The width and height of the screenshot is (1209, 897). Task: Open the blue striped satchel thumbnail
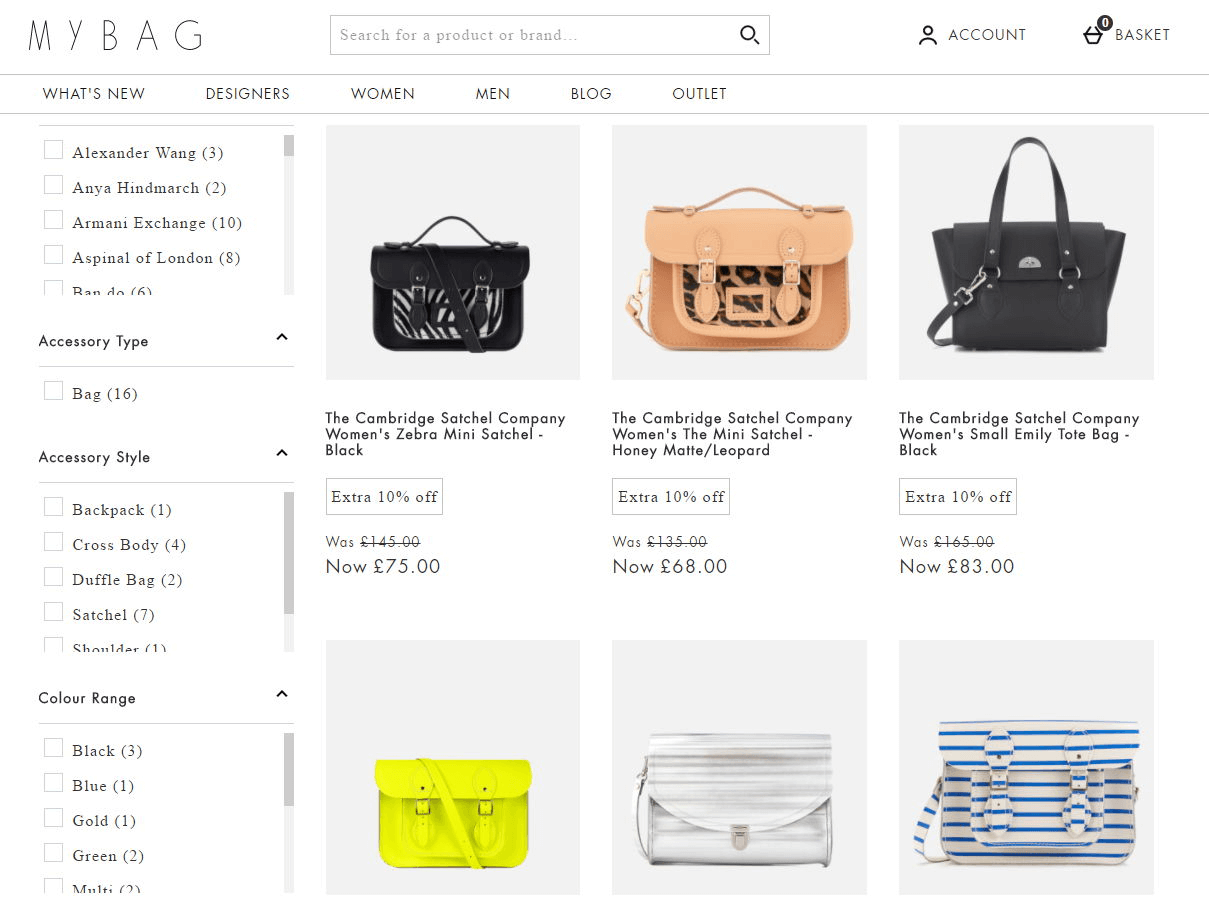[1026, 767]
